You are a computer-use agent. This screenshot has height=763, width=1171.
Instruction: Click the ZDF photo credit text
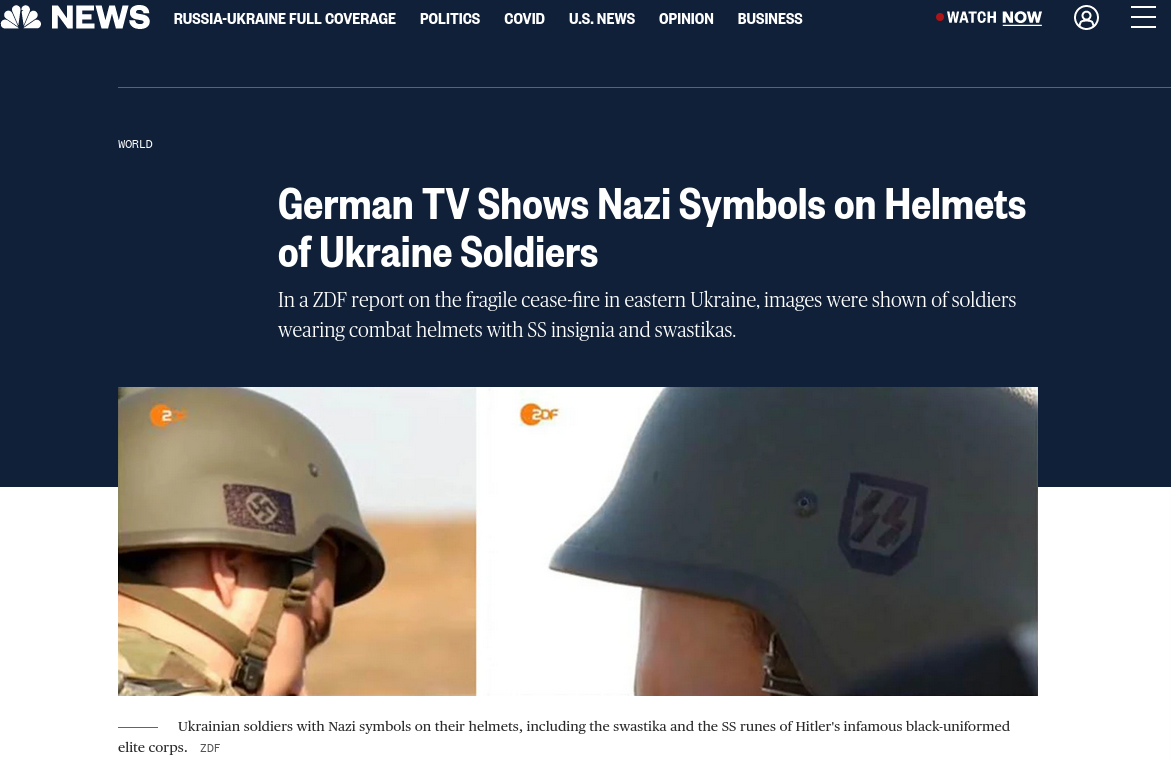(x=210, y=748)
